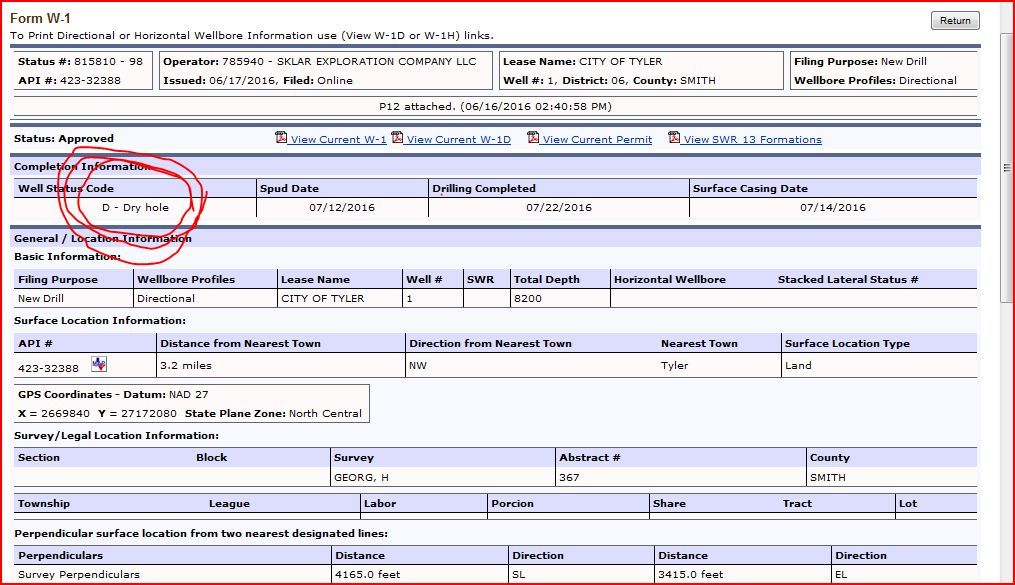Select '3.2 miles' distance value
The width and height of the screenshot is (1015, 585).
(186, 365)
